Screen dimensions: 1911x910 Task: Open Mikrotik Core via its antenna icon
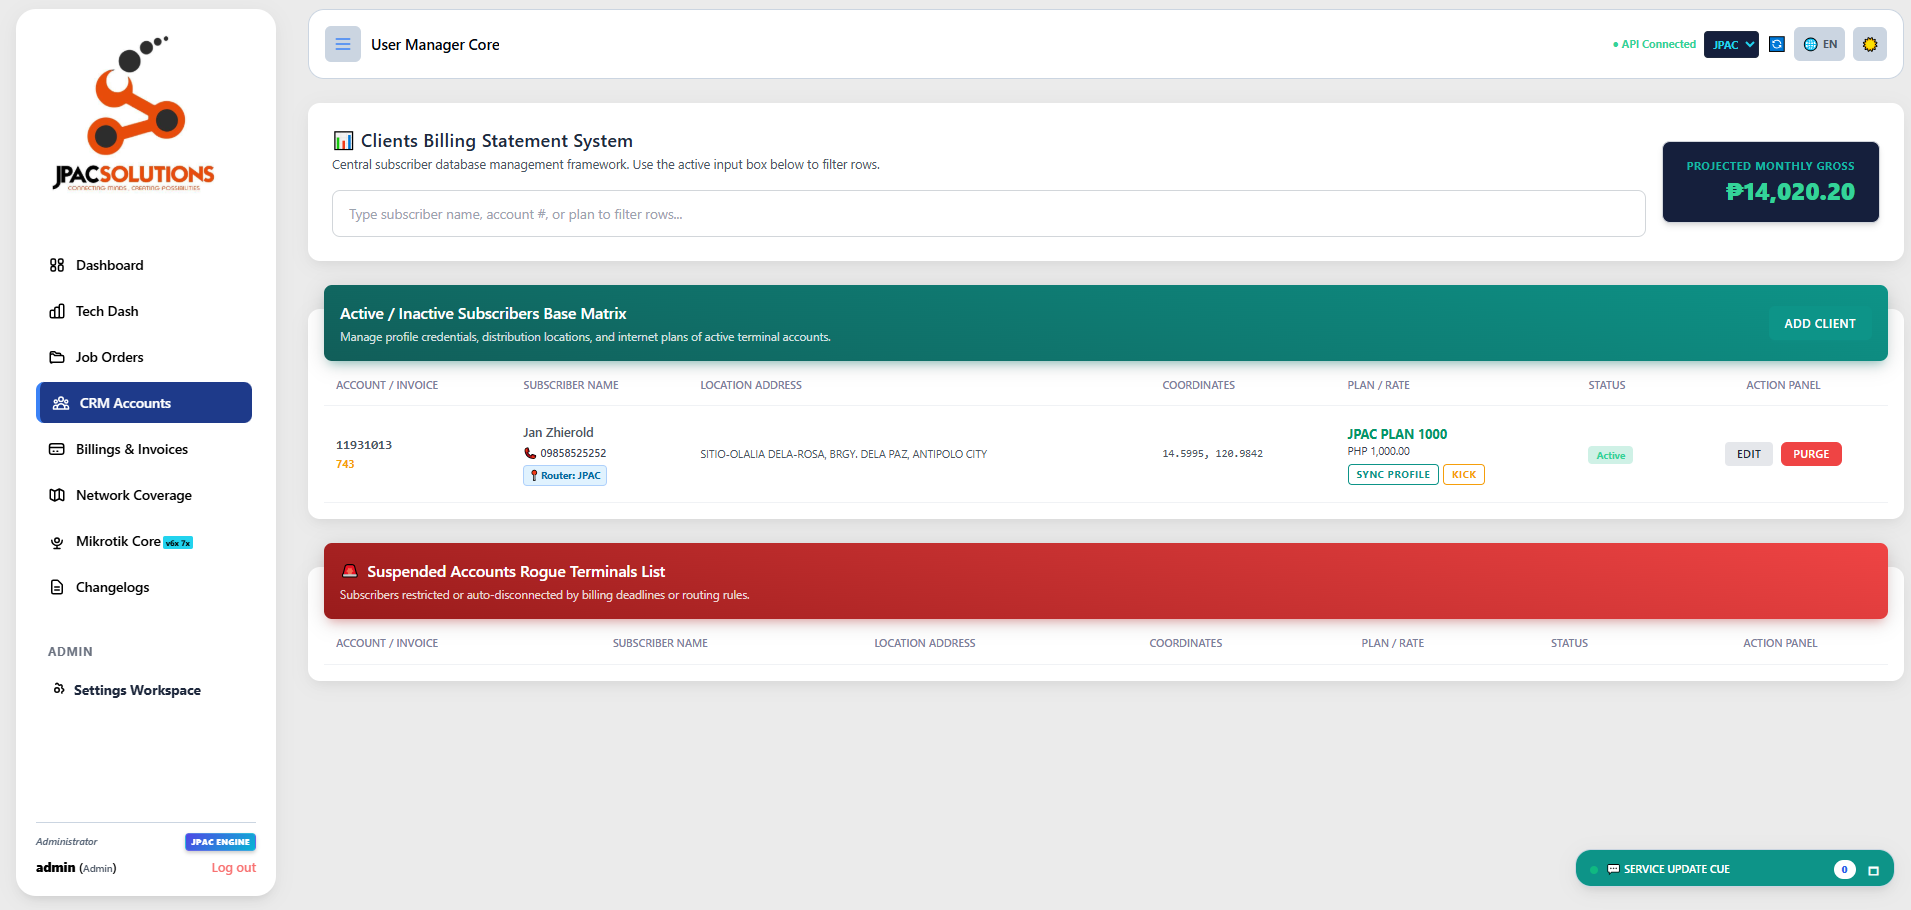(57, 542)
